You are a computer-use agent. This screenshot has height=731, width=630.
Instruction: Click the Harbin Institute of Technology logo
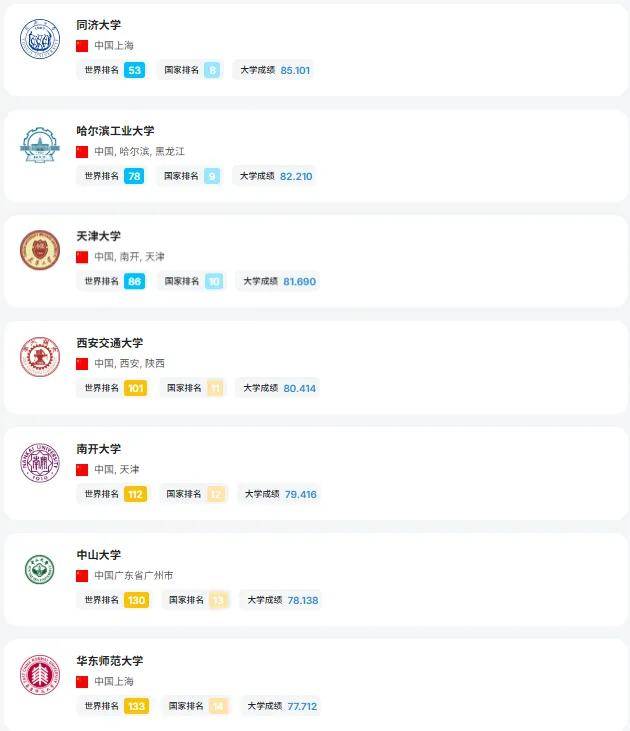(40, 145)
